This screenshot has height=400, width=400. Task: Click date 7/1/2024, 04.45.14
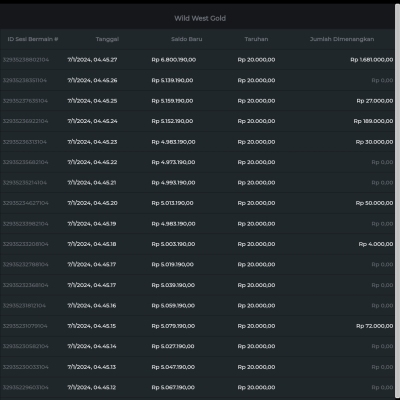pos(92,346)
